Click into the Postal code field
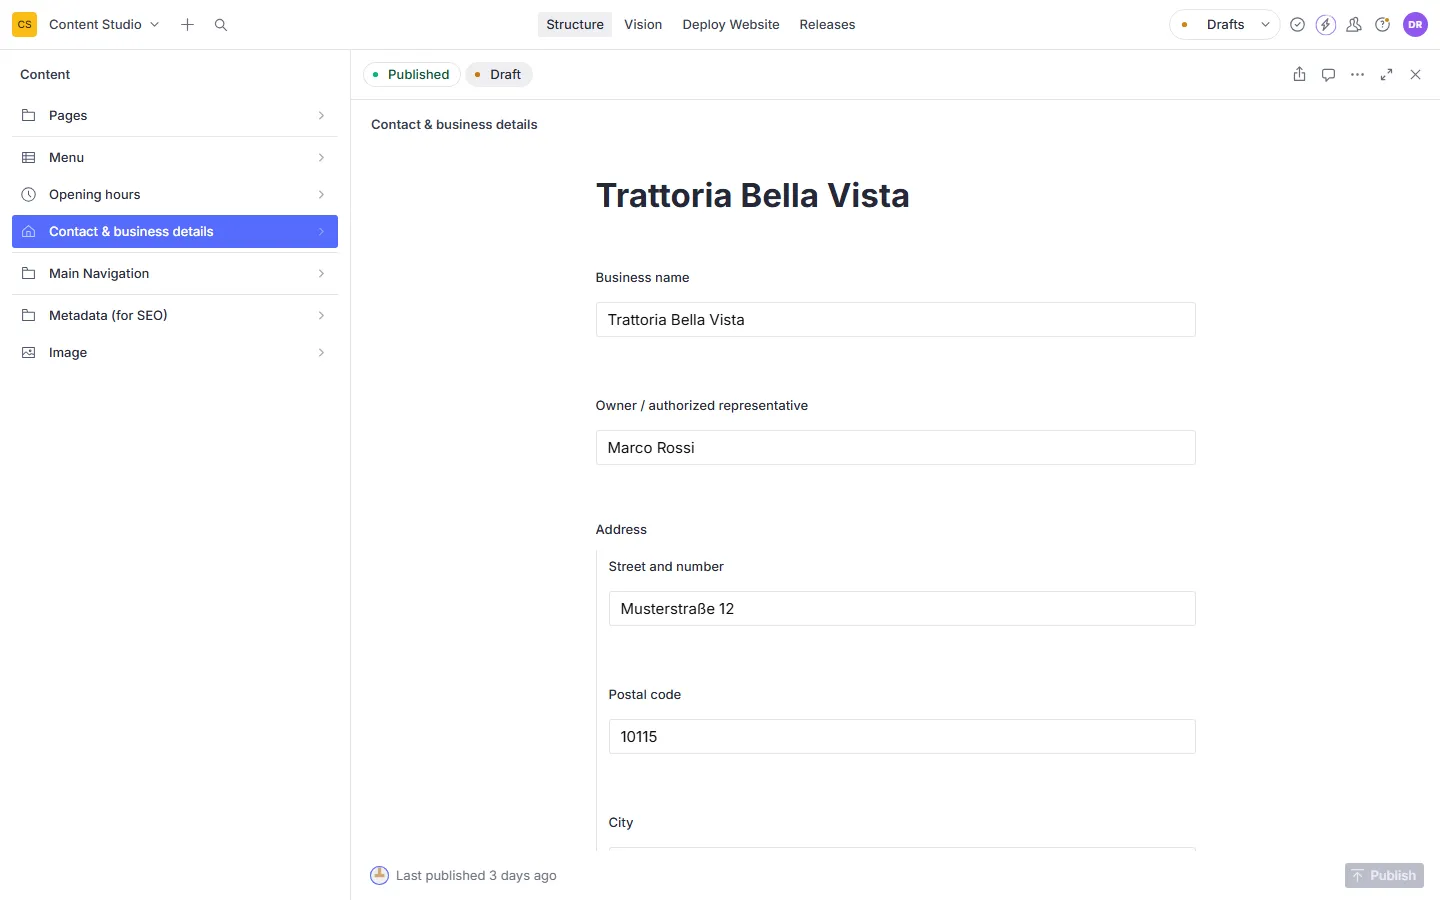Screen dimensions: 1440x900 (902, 737)
